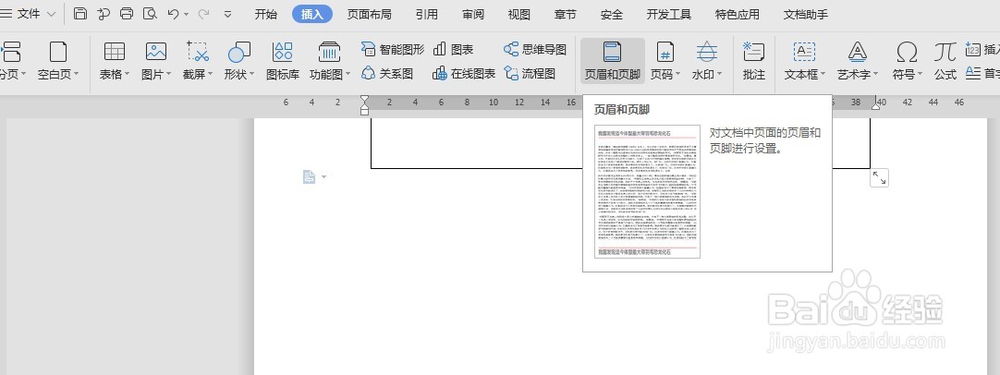Open the 安全 tab
The width and height of the screenshot is (1000, 375).
click(612, 14)
